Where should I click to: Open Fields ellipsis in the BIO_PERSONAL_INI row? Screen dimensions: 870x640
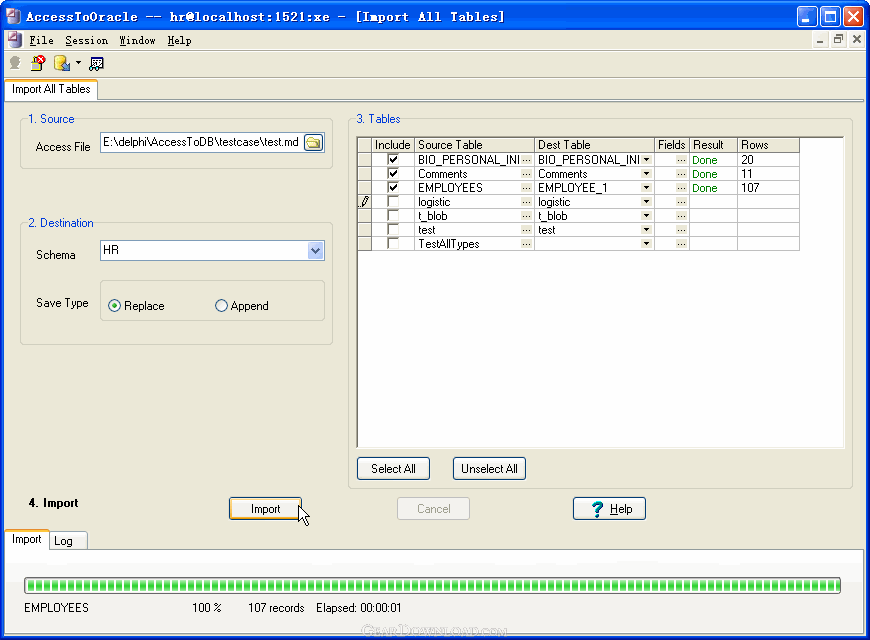[681, 160]
